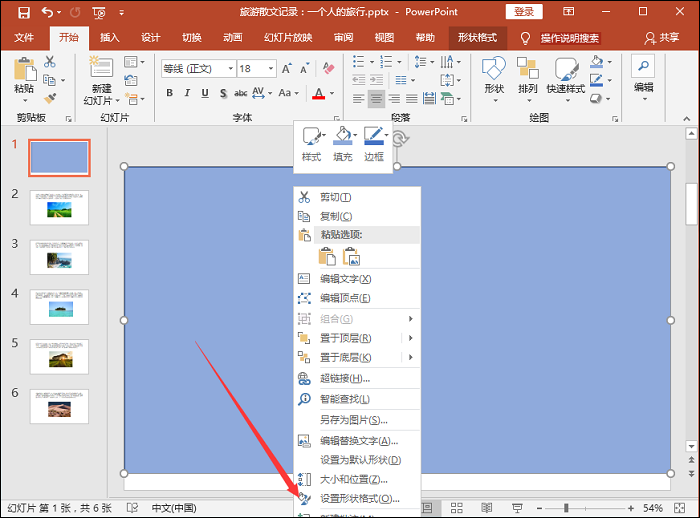700x518 pixels.
Task: Undo the last action
Action: coord(47,12)
